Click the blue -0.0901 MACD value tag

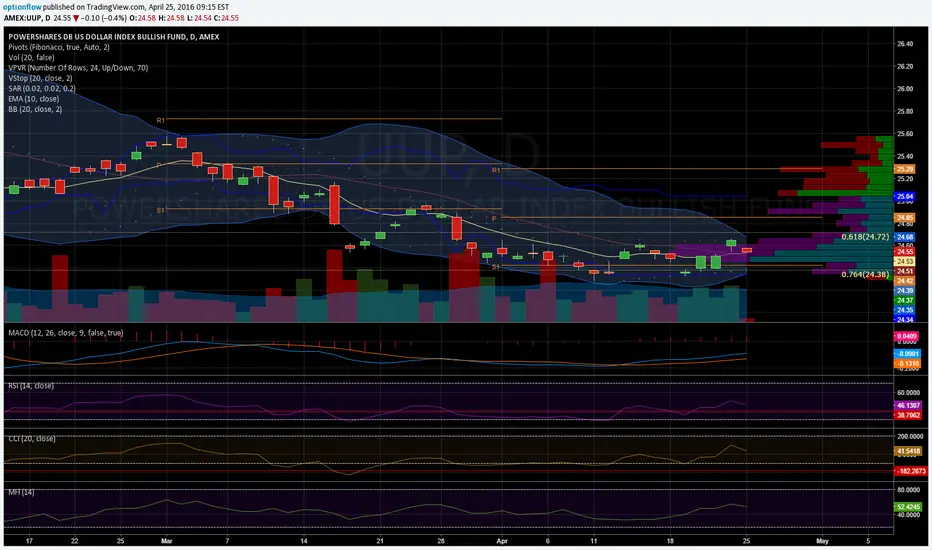pos(907,354)
